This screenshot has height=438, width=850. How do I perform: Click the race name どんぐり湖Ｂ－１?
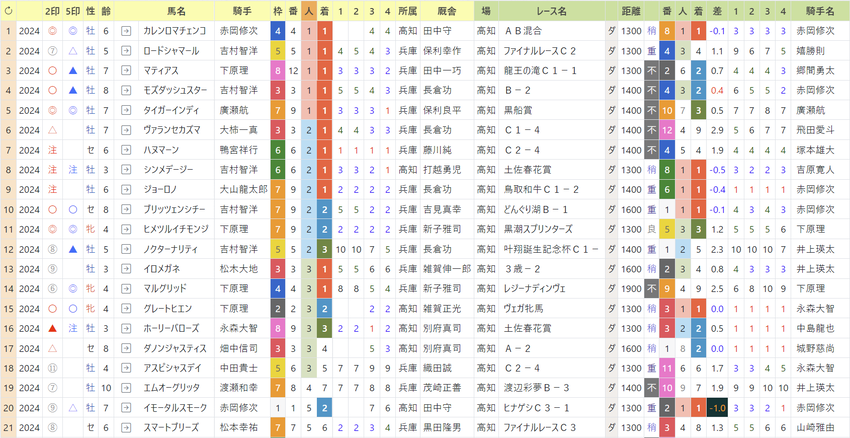click(x=536, y=209)
